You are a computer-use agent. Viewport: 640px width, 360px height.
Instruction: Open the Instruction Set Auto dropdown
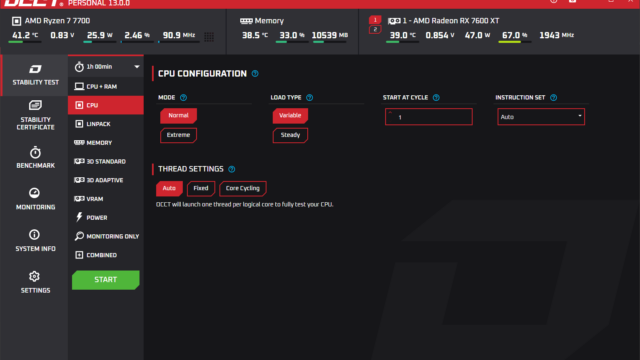541,117
